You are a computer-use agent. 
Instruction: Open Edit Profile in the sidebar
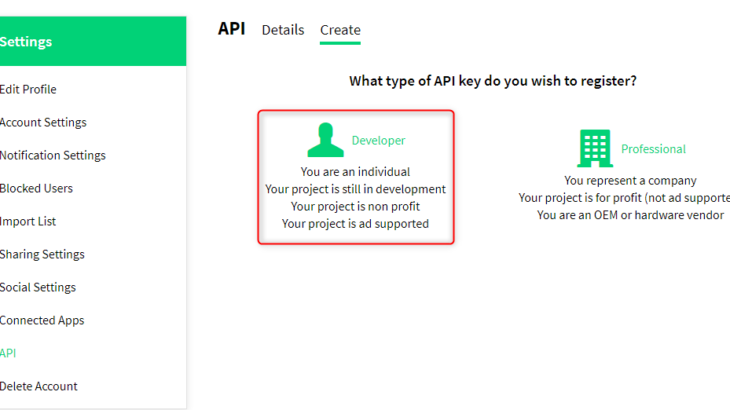(x=28, y=89)
